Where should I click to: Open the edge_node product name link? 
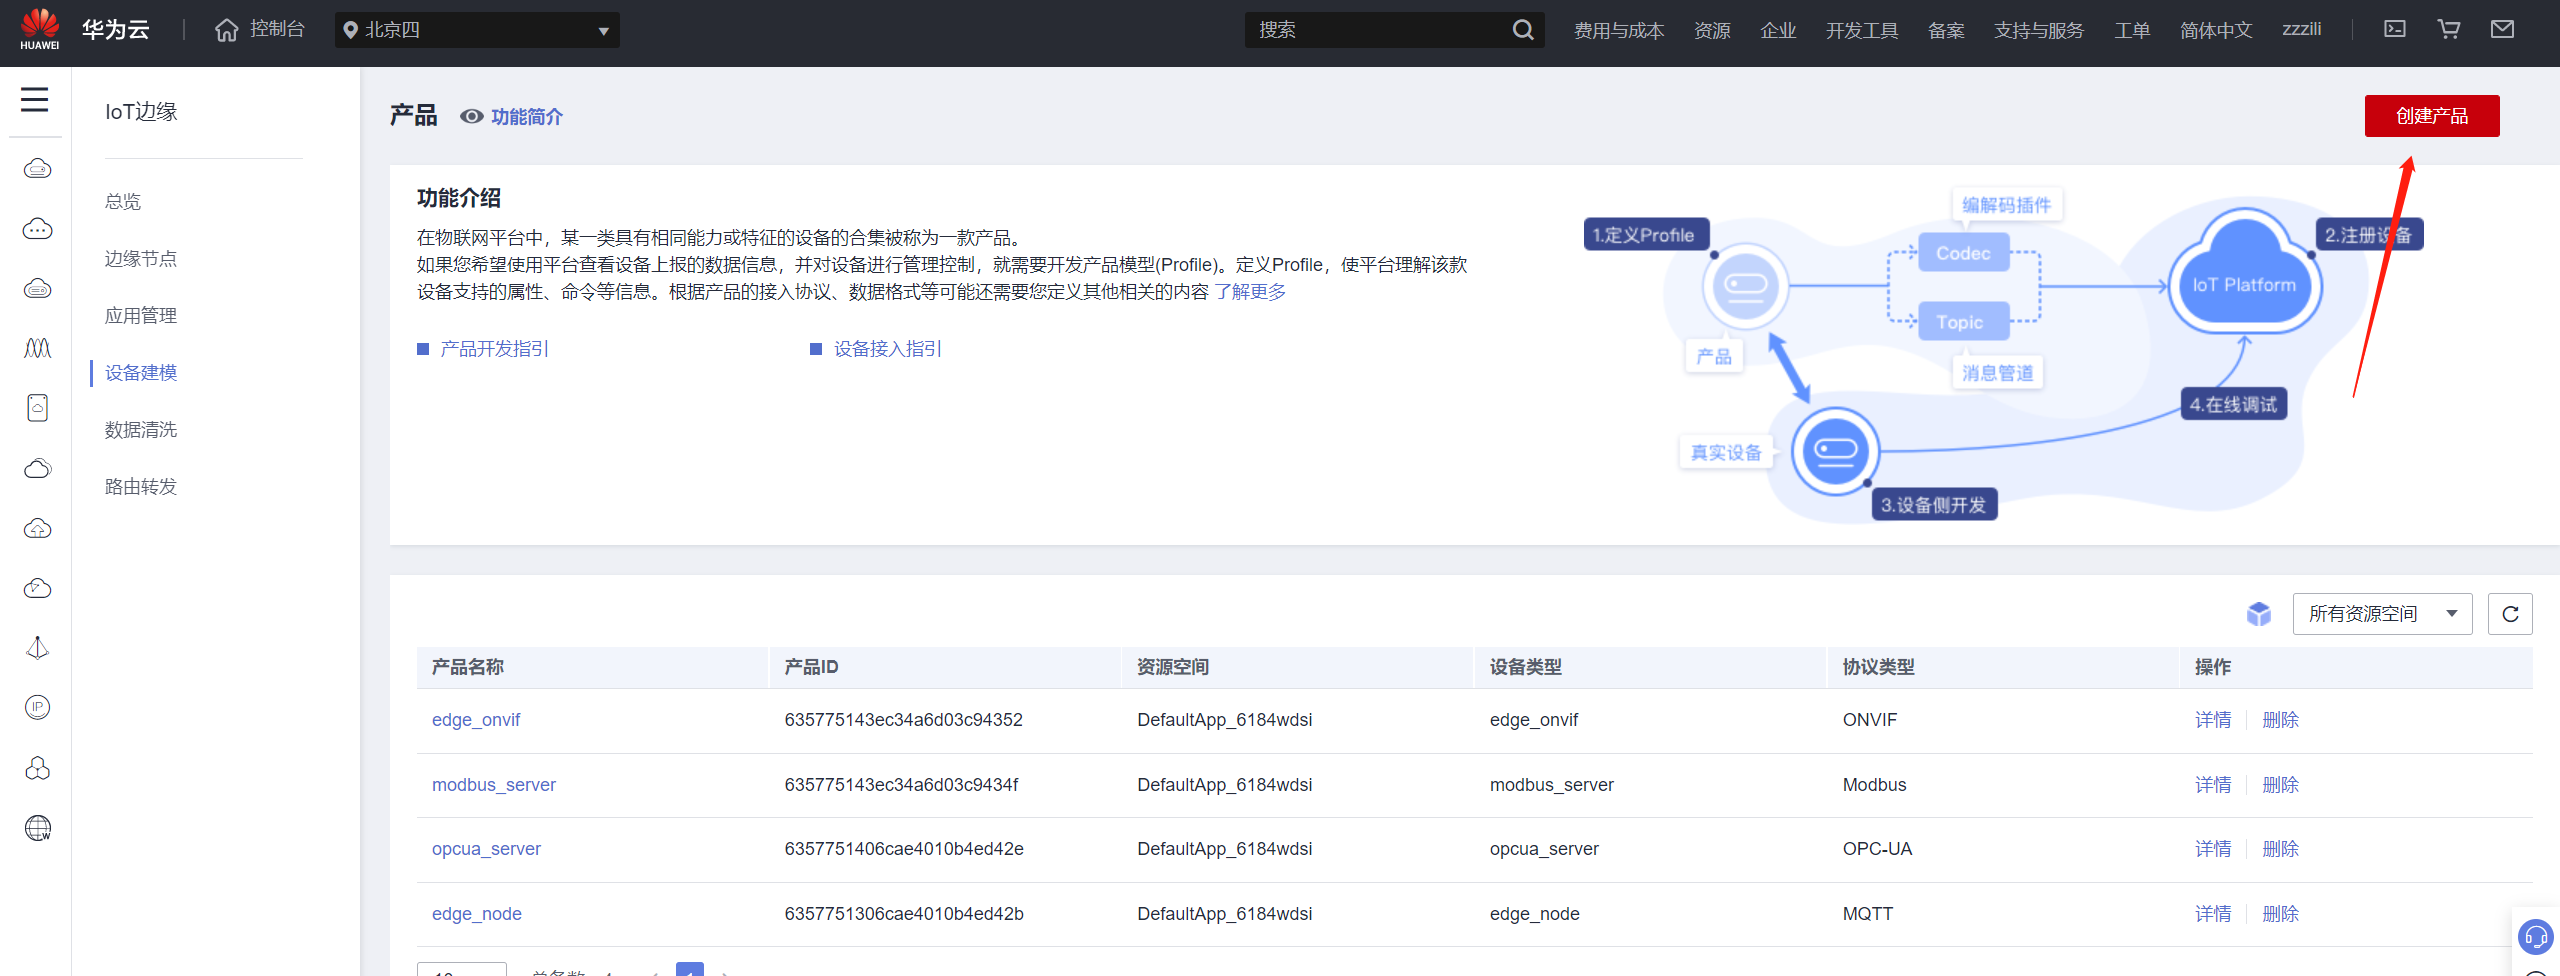pyautogui.click(x=477, y=914)
